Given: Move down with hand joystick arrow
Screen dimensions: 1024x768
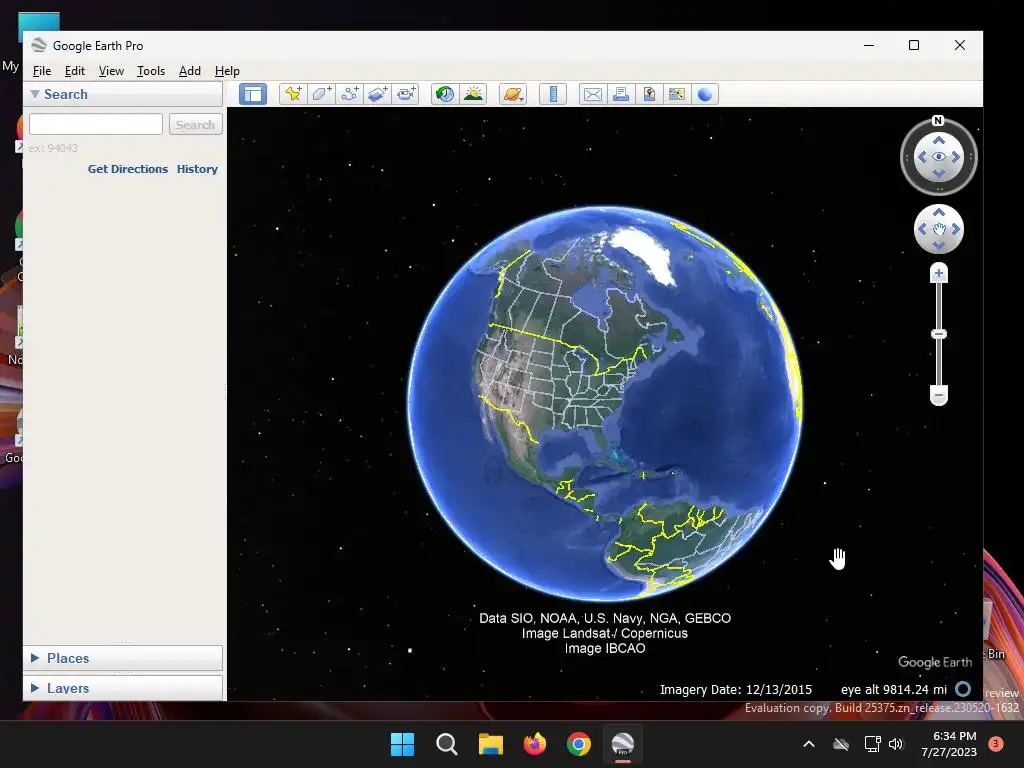Looking at the screenshot, I should pyautogui.click(x=938, y=246).
